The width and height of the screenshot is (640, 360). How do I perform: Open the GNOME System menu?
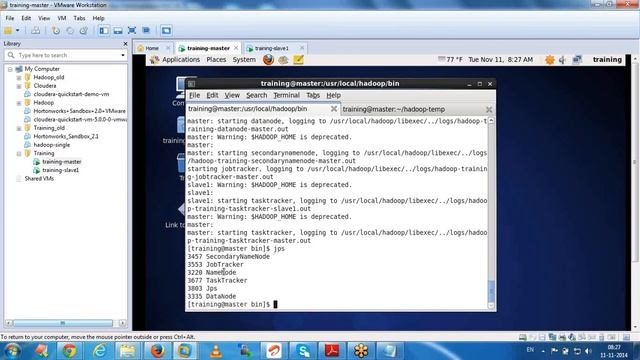pyautogui.click(x=244, y=60)
